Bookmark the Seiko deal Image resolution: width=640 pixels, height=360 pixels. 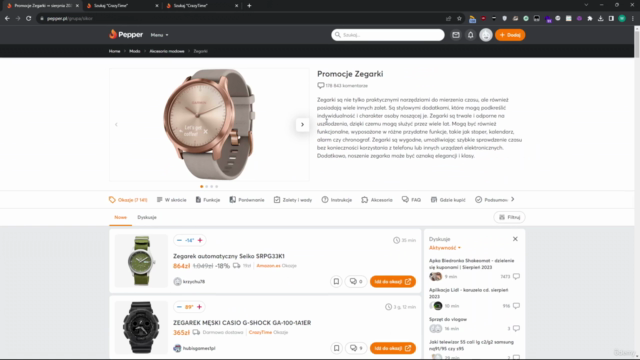click(x=336, y=282)
